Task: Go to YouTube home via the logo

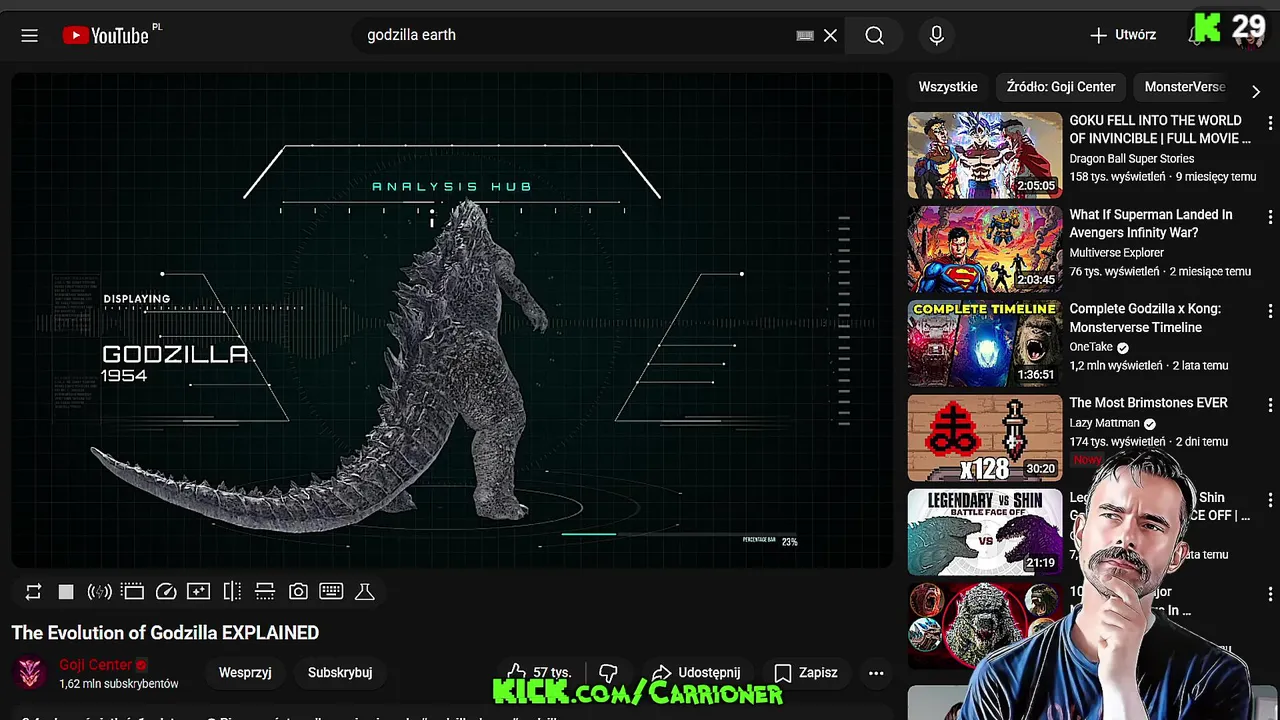Action: pos(105,35)
